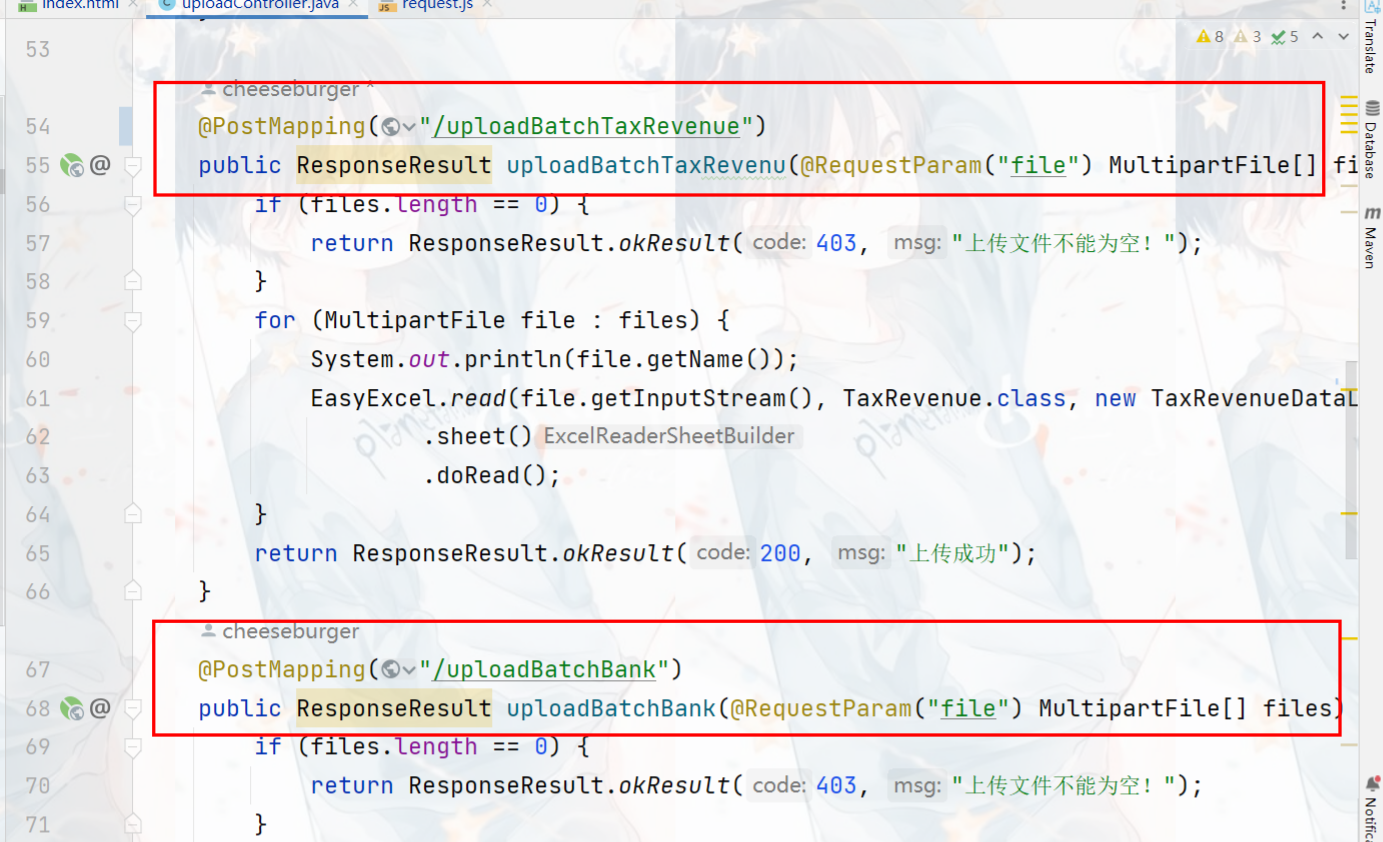Click the Spring bean gutter icon on line 68
This screenshot has height=842, width=1383.
coord(72,709)
